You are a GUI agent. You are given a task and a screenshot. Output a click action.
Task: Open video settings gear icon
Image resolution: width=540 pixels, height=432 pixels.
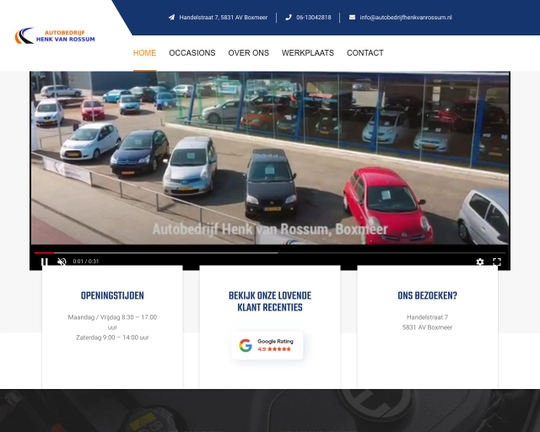[480, 262]
